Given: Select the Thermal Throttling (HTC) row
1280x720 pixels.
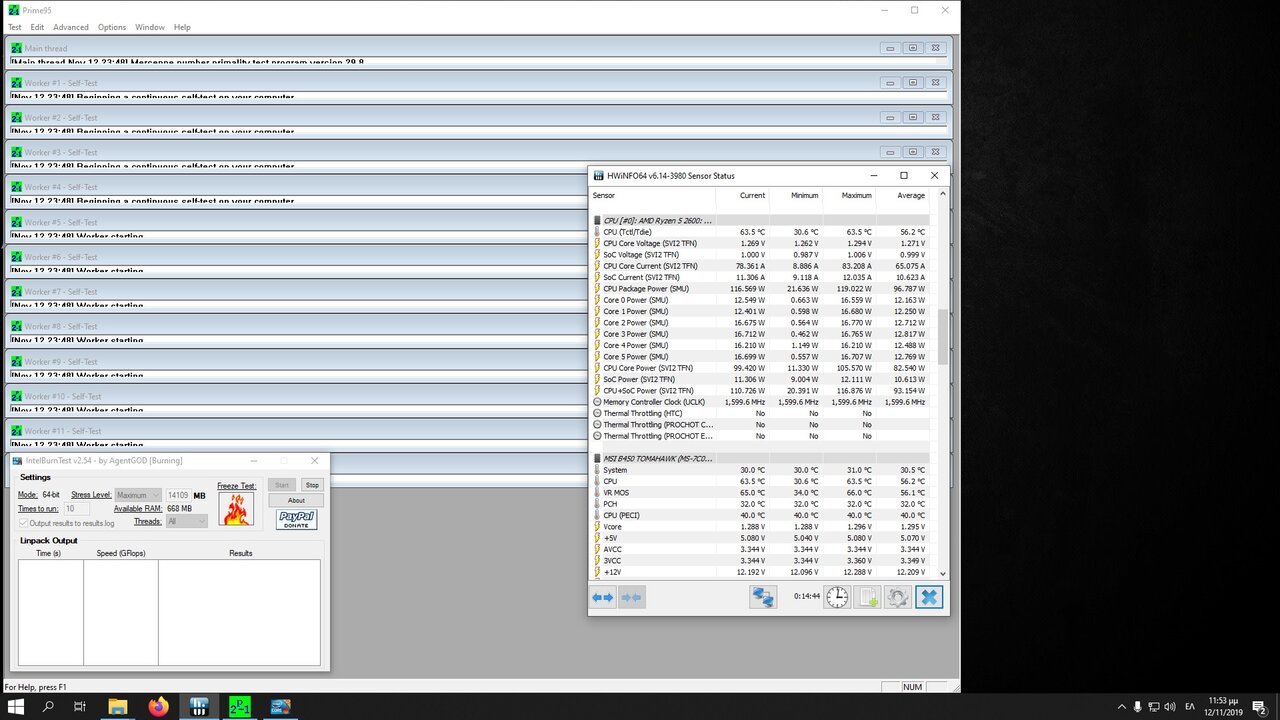Looking at the screenshot, I should [x=760, y=413].
